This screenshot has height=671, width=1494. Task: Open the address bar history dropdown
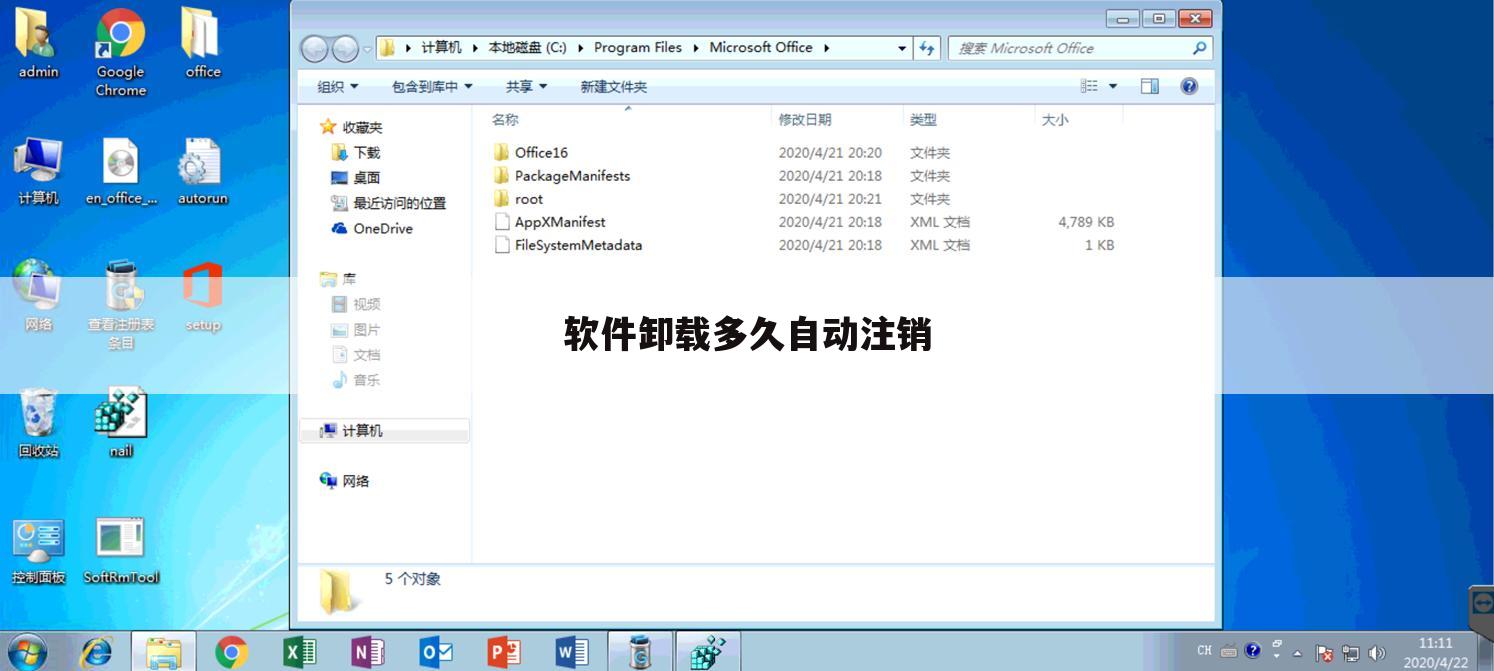click(x=902, y=48)
